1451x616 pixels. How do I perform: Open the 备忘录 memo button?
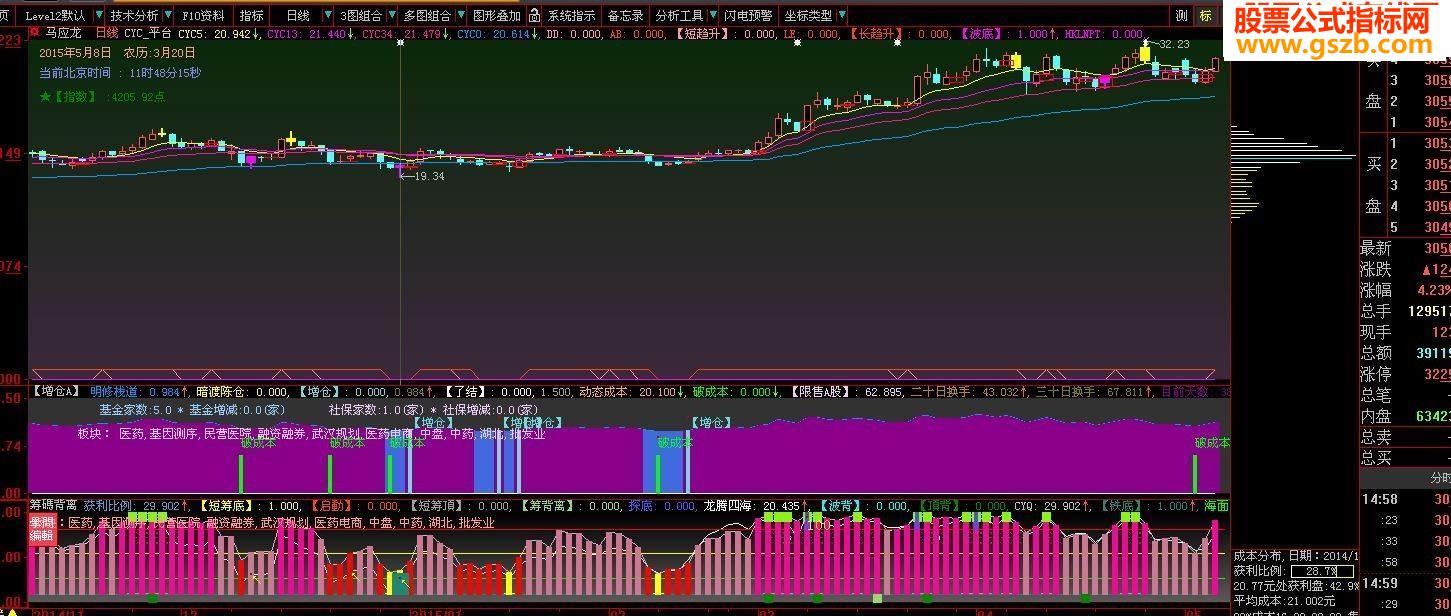pos(625,16)
